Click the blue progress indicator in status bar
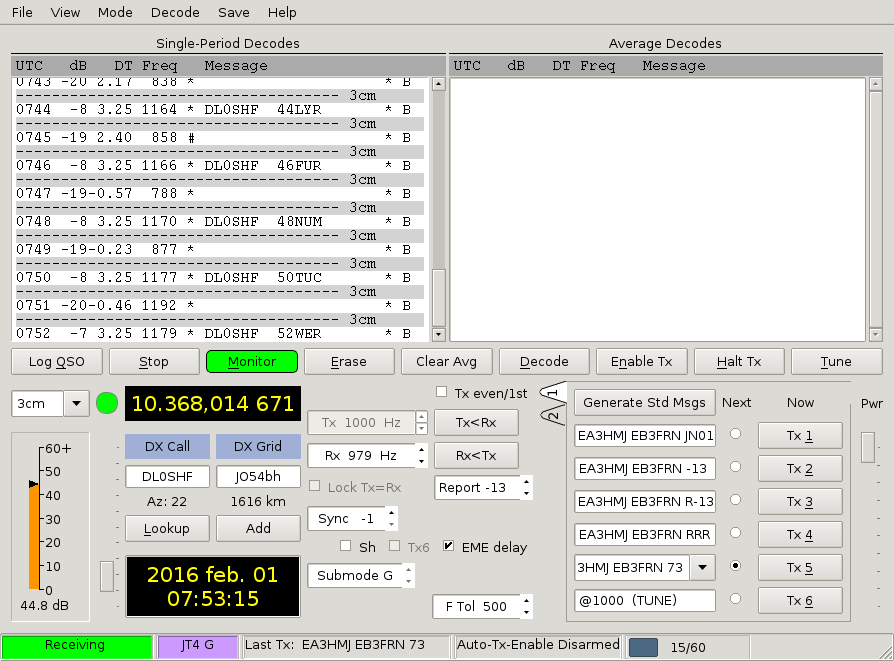 pos(642,646)
